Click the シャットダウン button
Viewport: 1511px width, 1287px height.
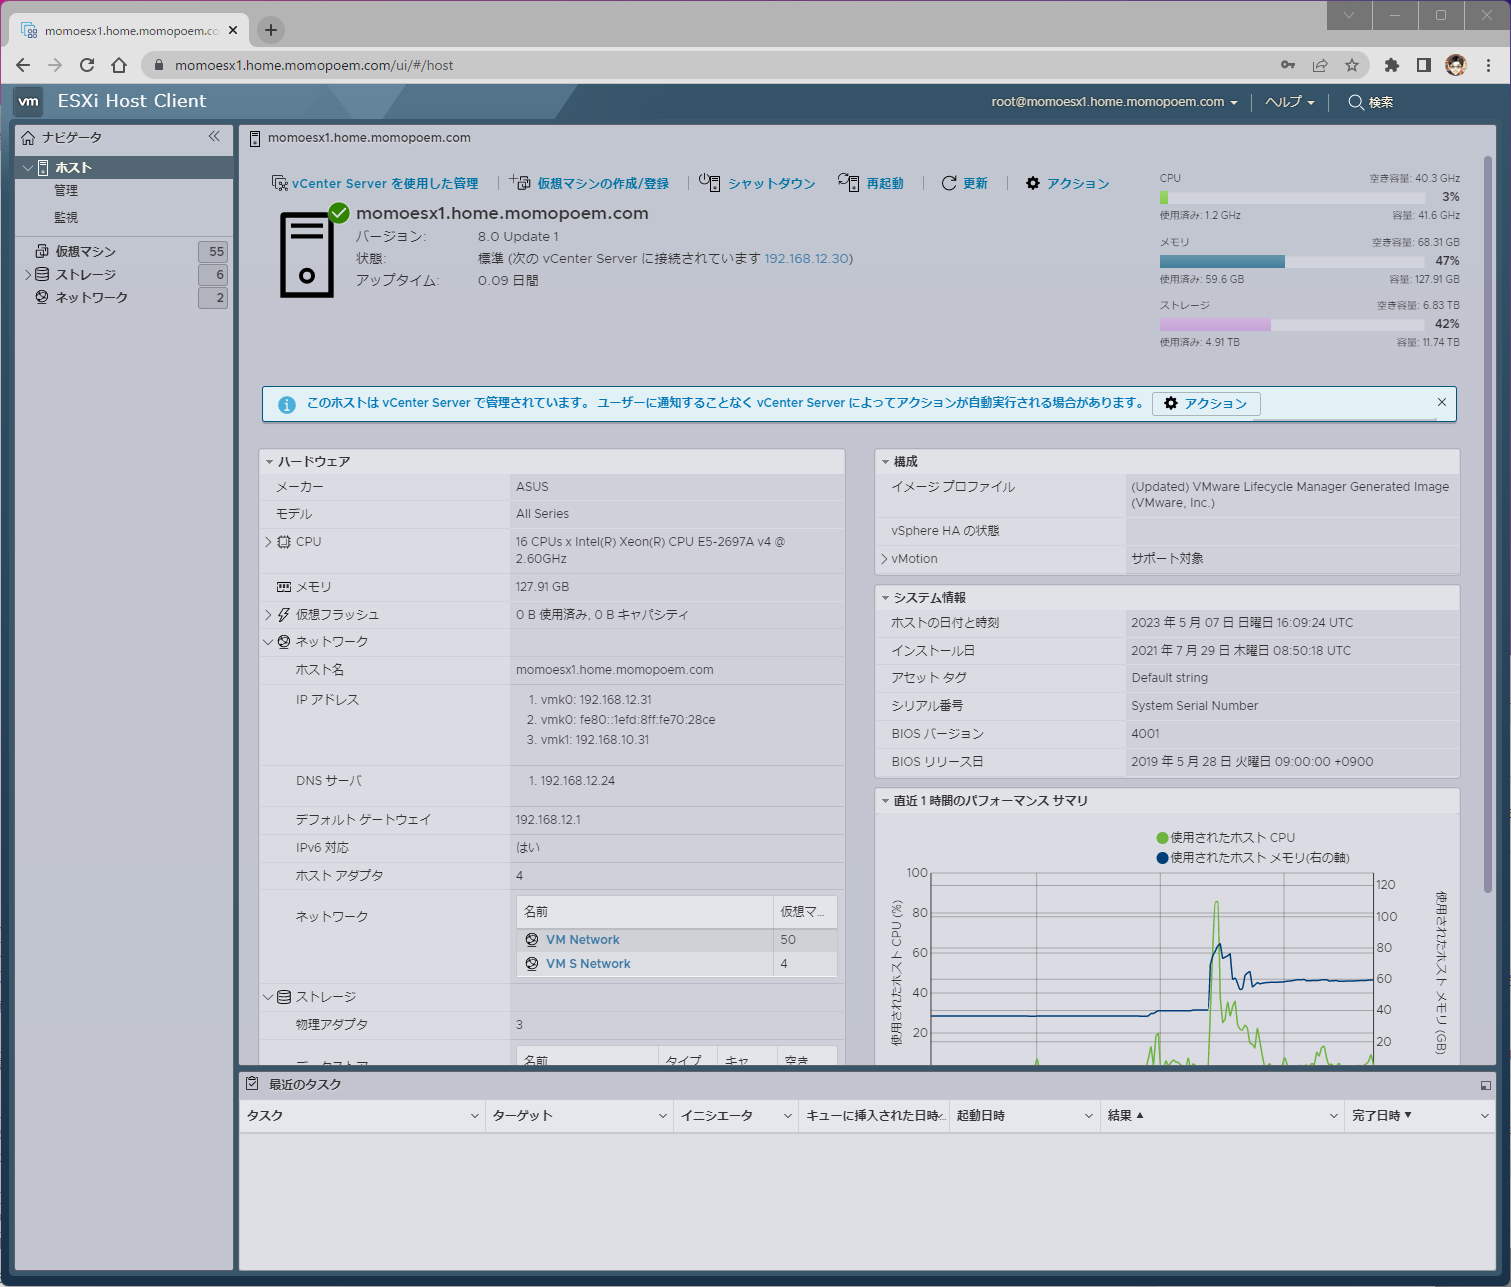[x=758, y=183]
